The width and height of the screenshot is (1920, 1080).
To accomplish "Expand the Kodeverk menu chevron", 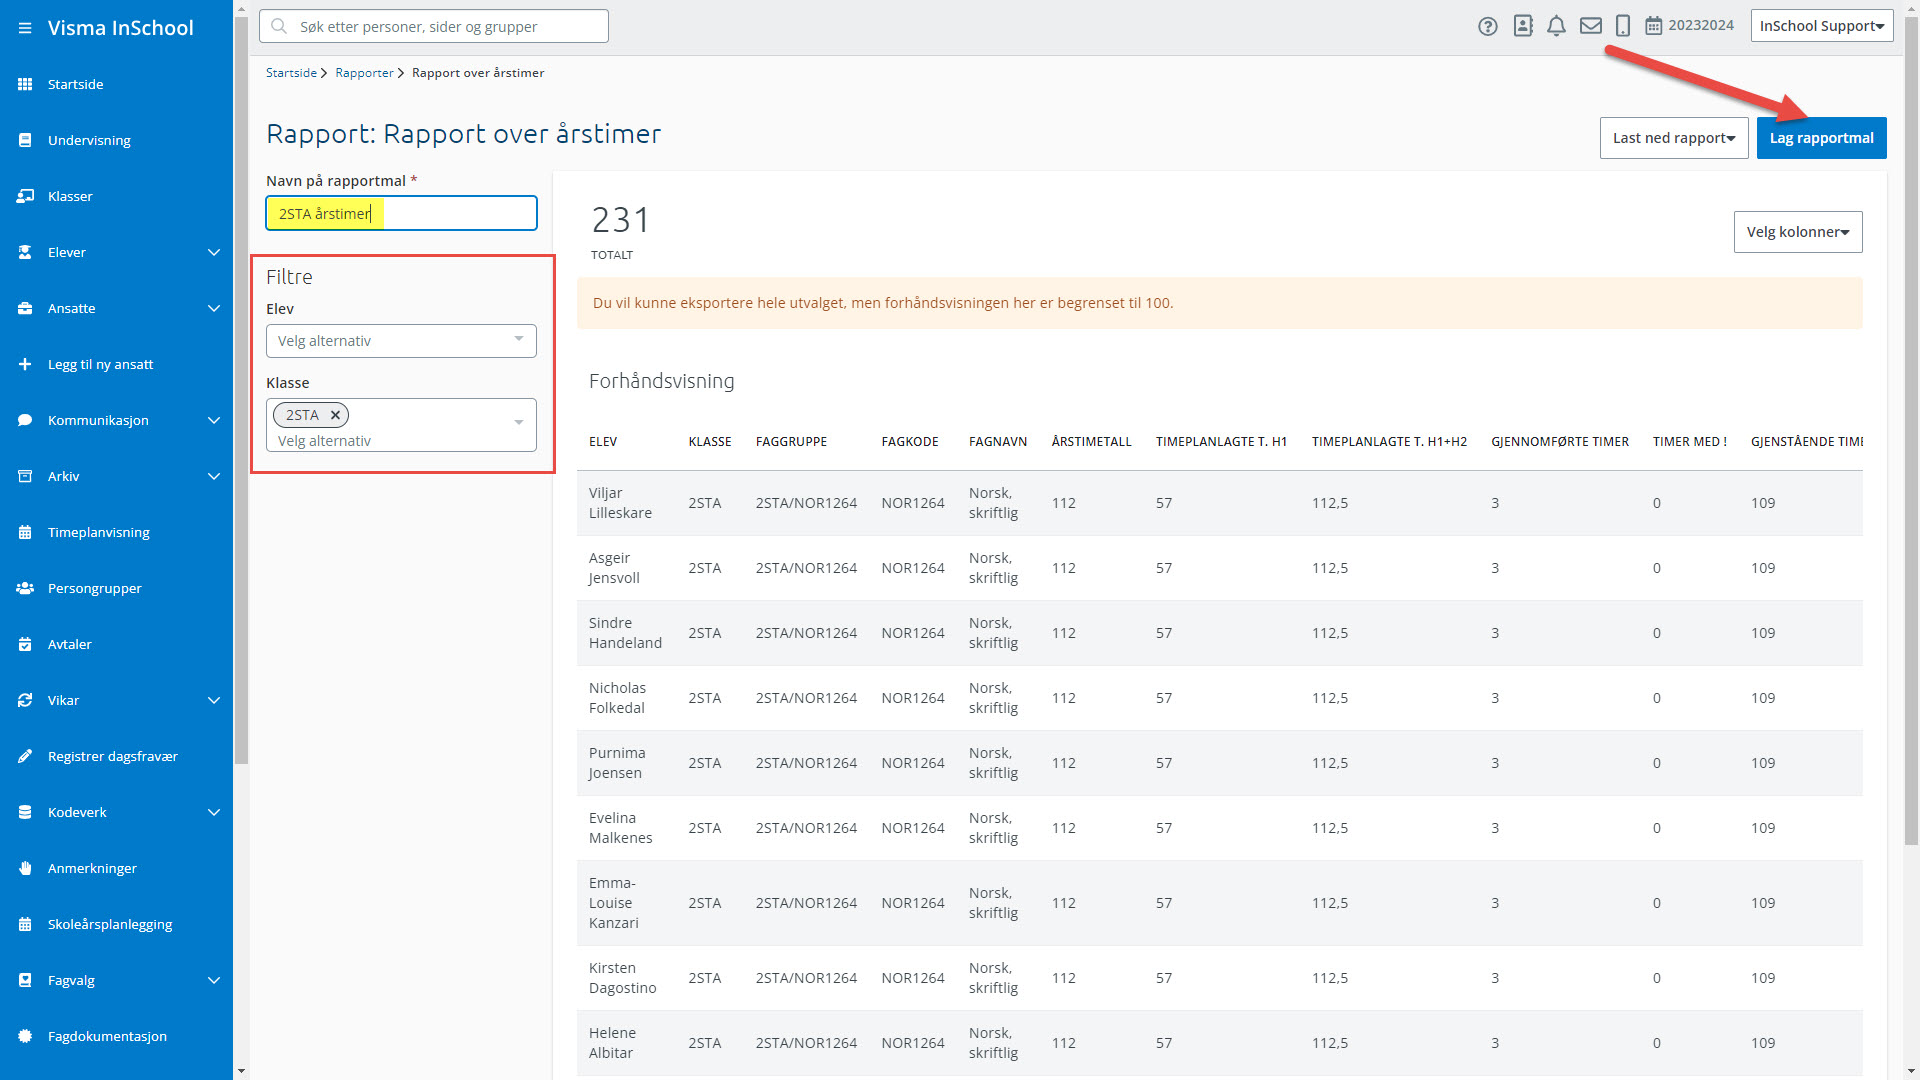I will (213, 812).
